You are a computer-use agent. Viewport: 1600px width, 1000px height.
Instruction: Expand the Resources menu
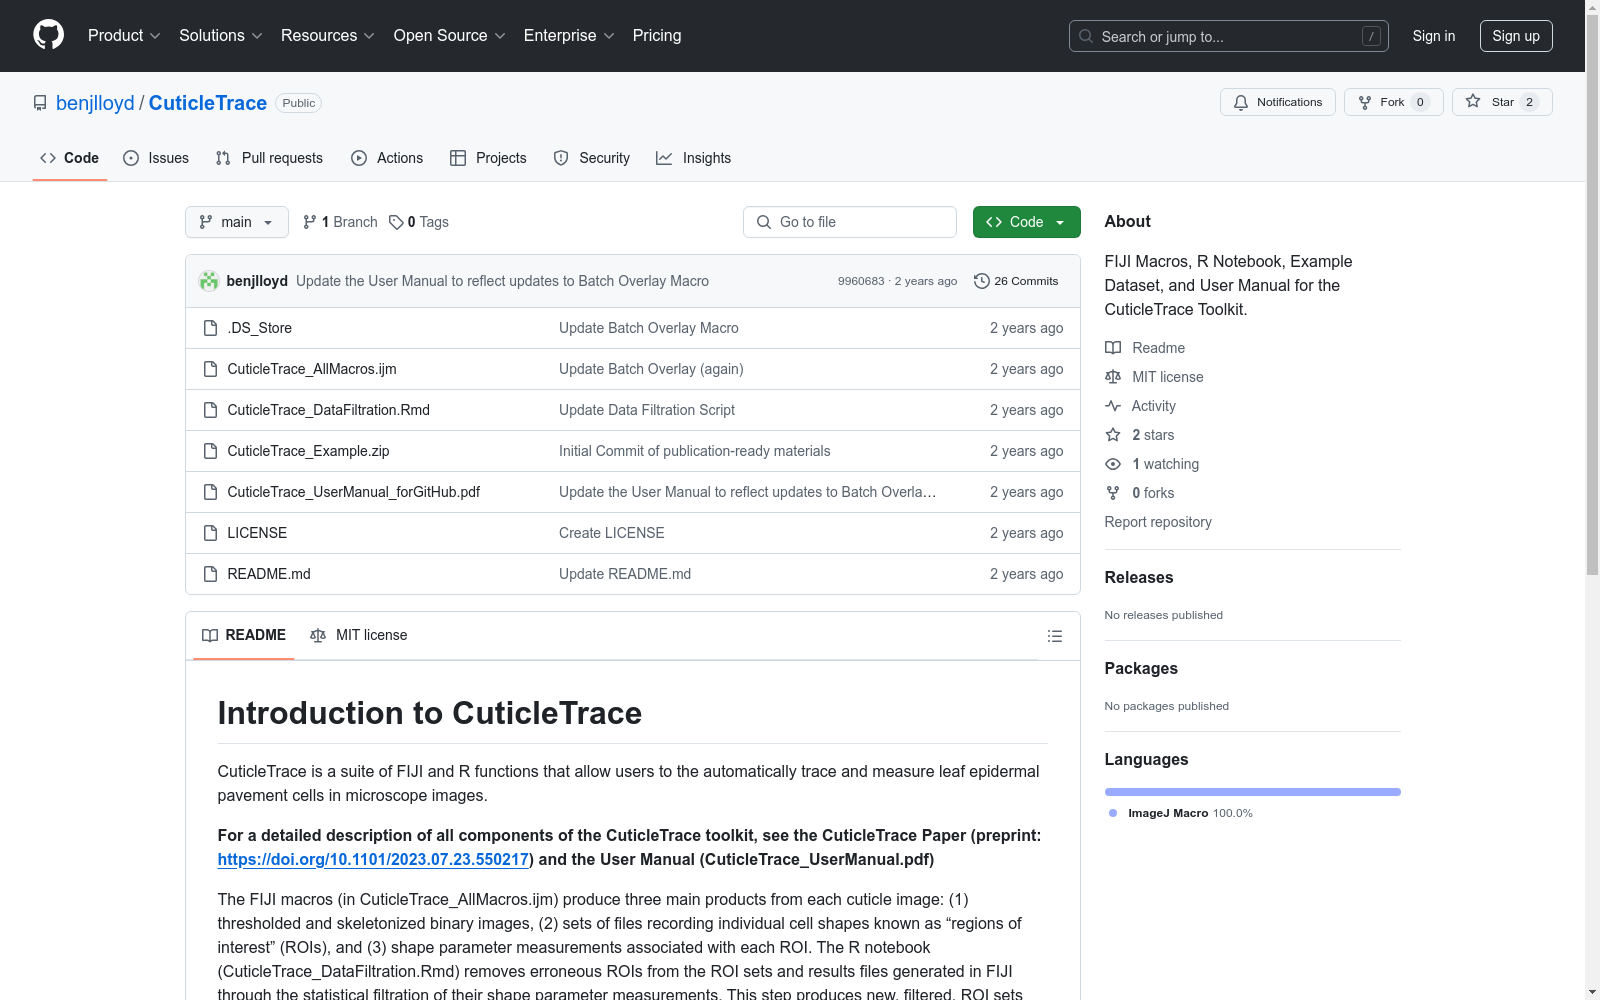328,36
